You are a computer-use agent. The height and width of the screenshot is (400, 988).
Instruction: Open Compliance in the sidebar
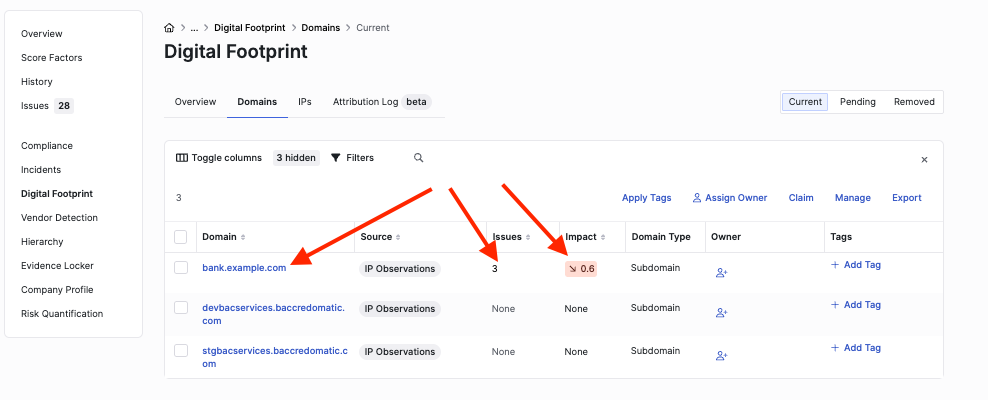[x=47, y=146]
